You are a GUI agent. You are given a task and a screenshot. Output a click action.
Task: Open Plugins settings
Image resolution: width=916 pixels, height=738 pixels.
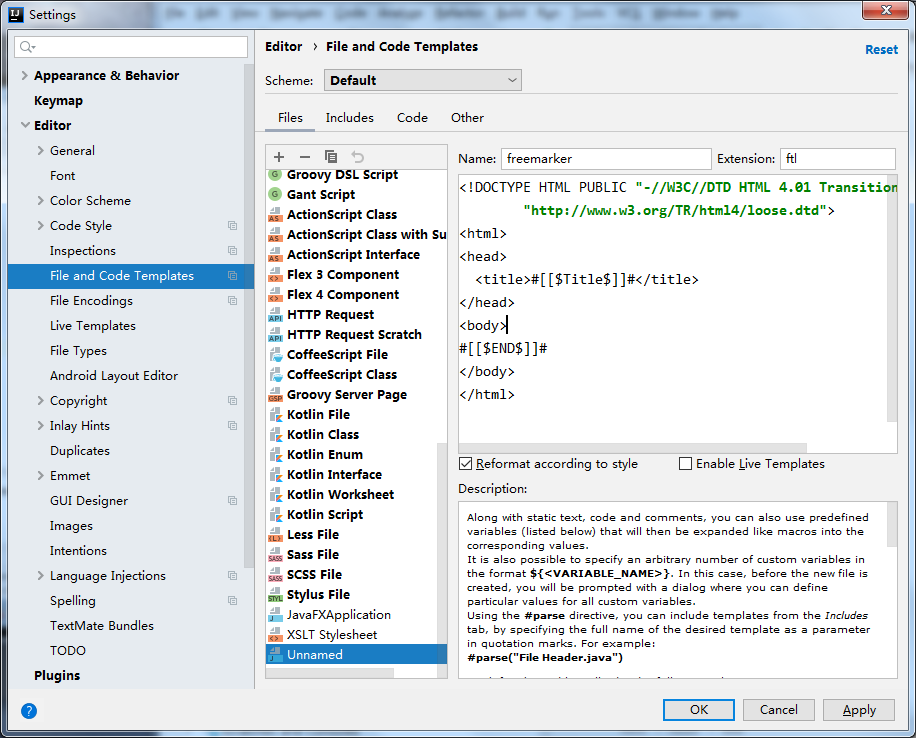[x=57, y=675]
